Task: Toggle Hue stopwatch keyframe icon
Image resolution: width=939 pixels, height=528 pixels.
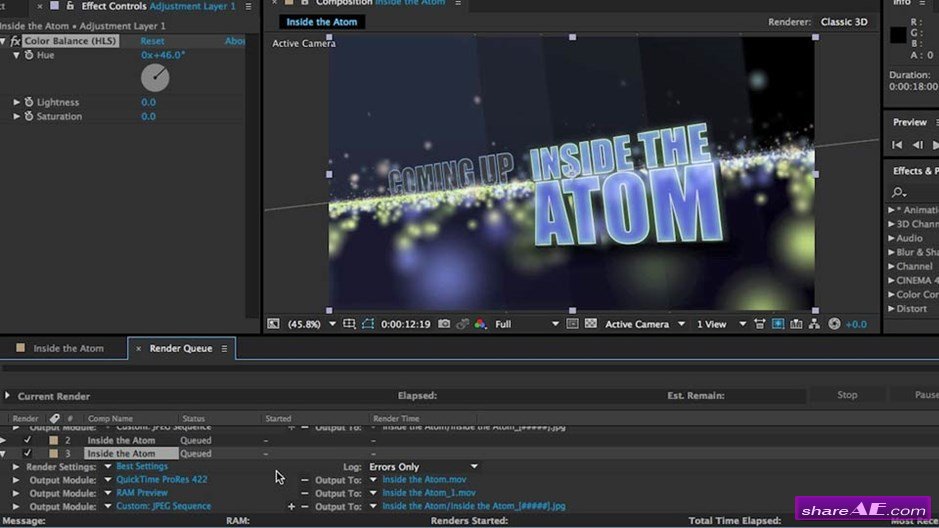Action: [x=29, y=55]
